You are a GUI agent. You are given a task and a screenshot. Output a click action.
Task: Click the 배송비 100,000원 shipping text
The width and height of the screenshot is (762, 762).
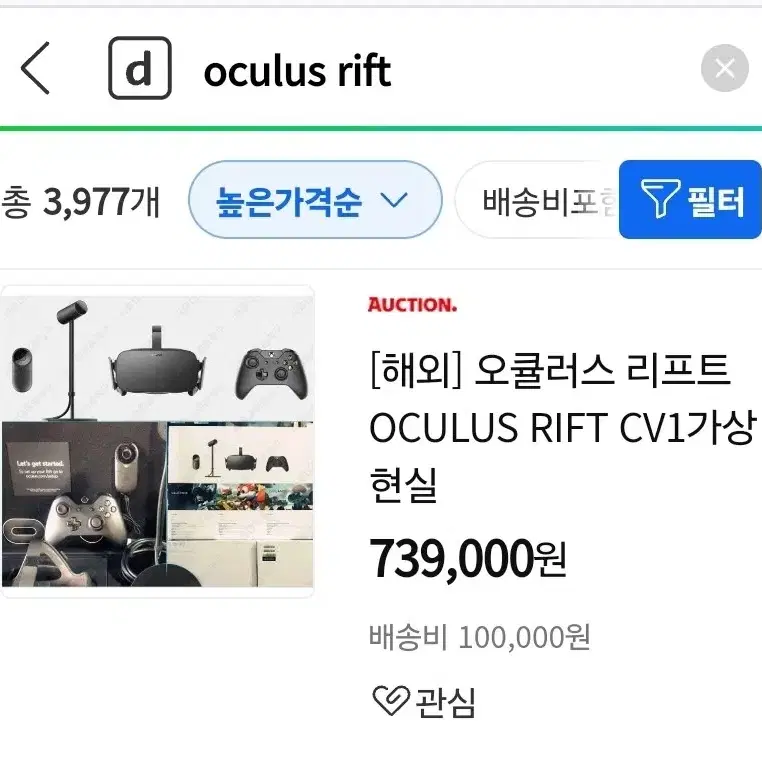click(480, 637)
